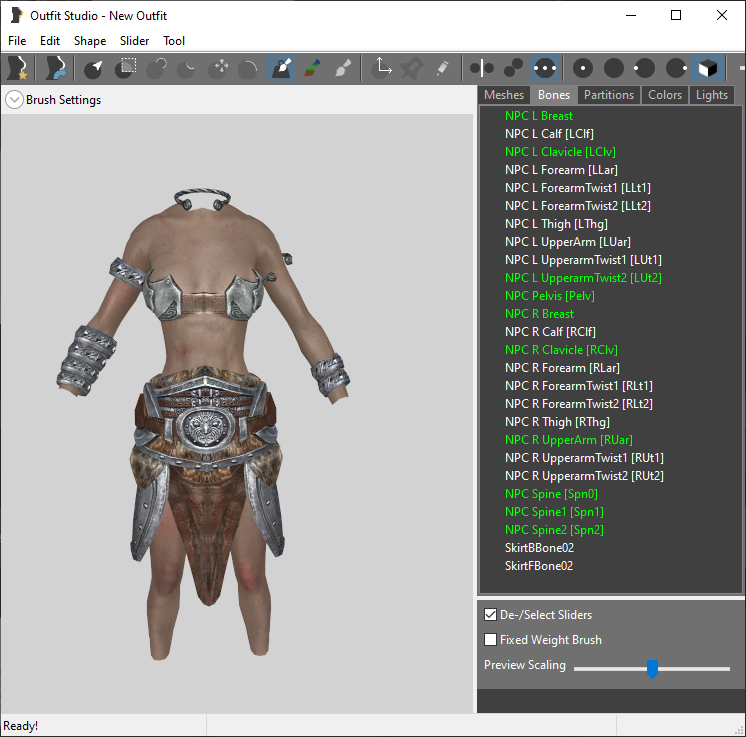Enable the Fixed Weight Brush checkbox

(490, 639)
